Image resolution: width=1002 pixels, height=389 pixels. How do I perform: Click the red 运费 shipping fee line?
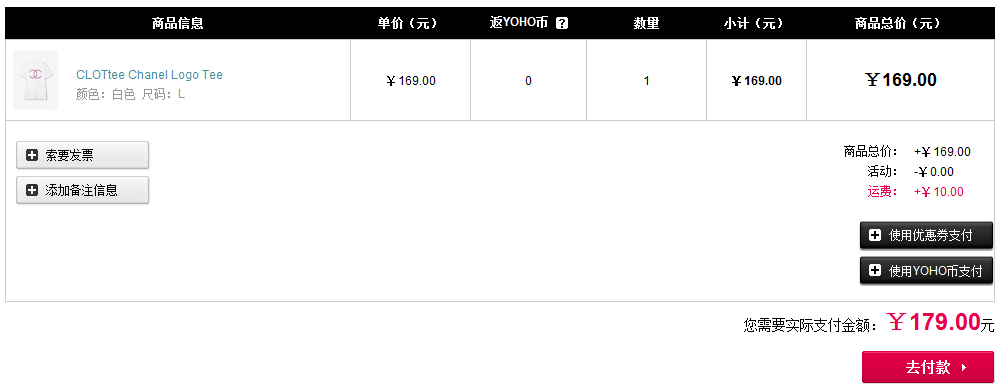(916, 192)
